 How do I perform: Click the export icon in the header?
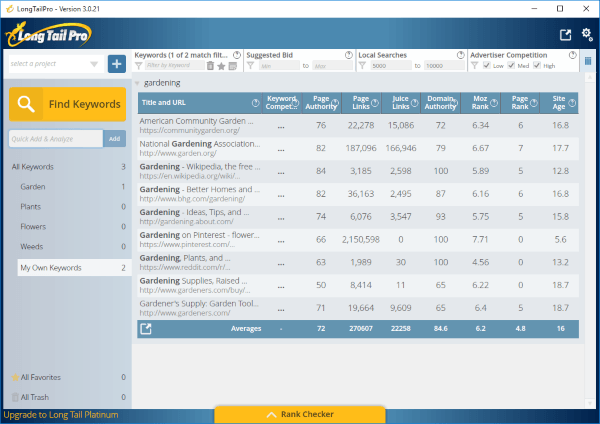tap(565, 35)
